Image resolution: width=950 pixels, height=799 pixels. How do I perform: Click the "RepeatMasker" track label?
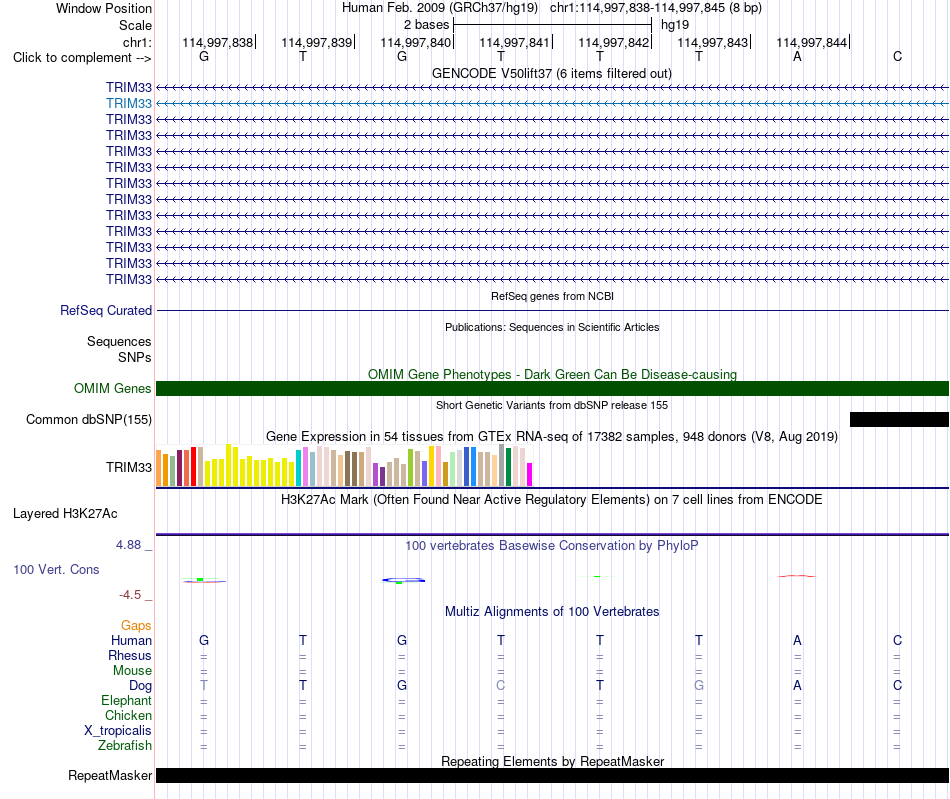pos(110,775)
